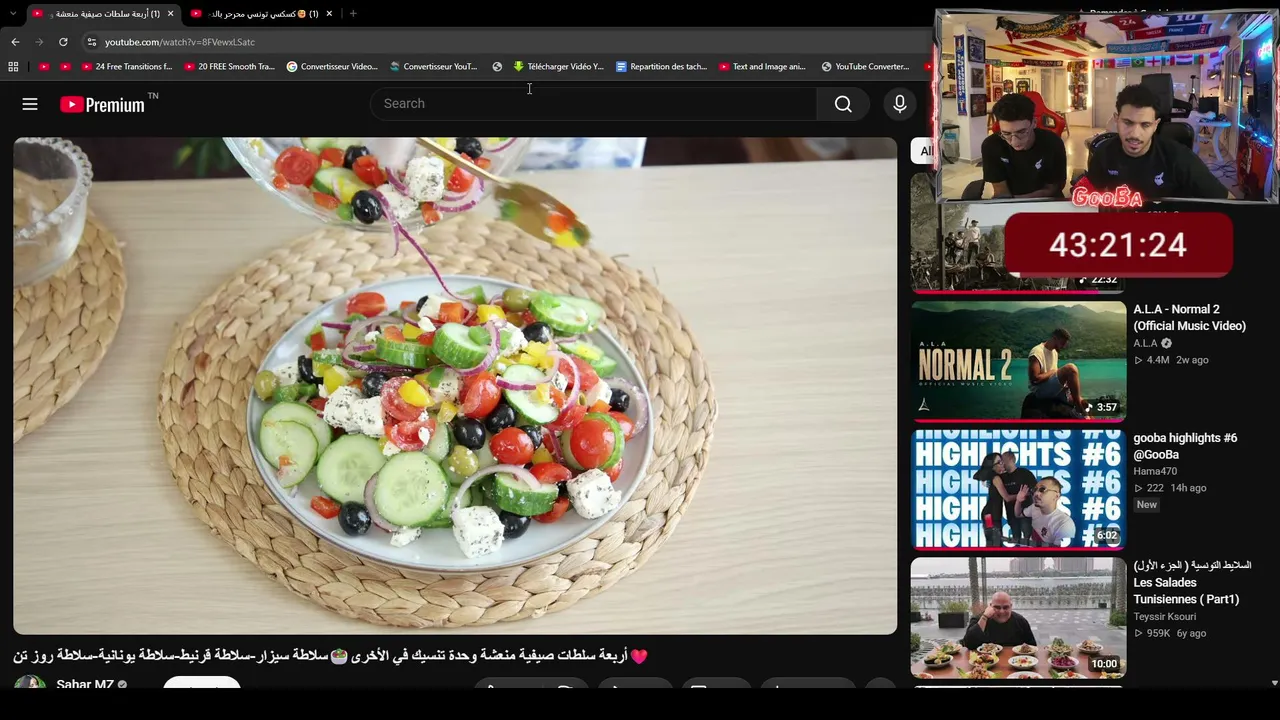Visit the Hama470 channel name
Viewport: 1280px width, 720px height.
(1155, 471)
